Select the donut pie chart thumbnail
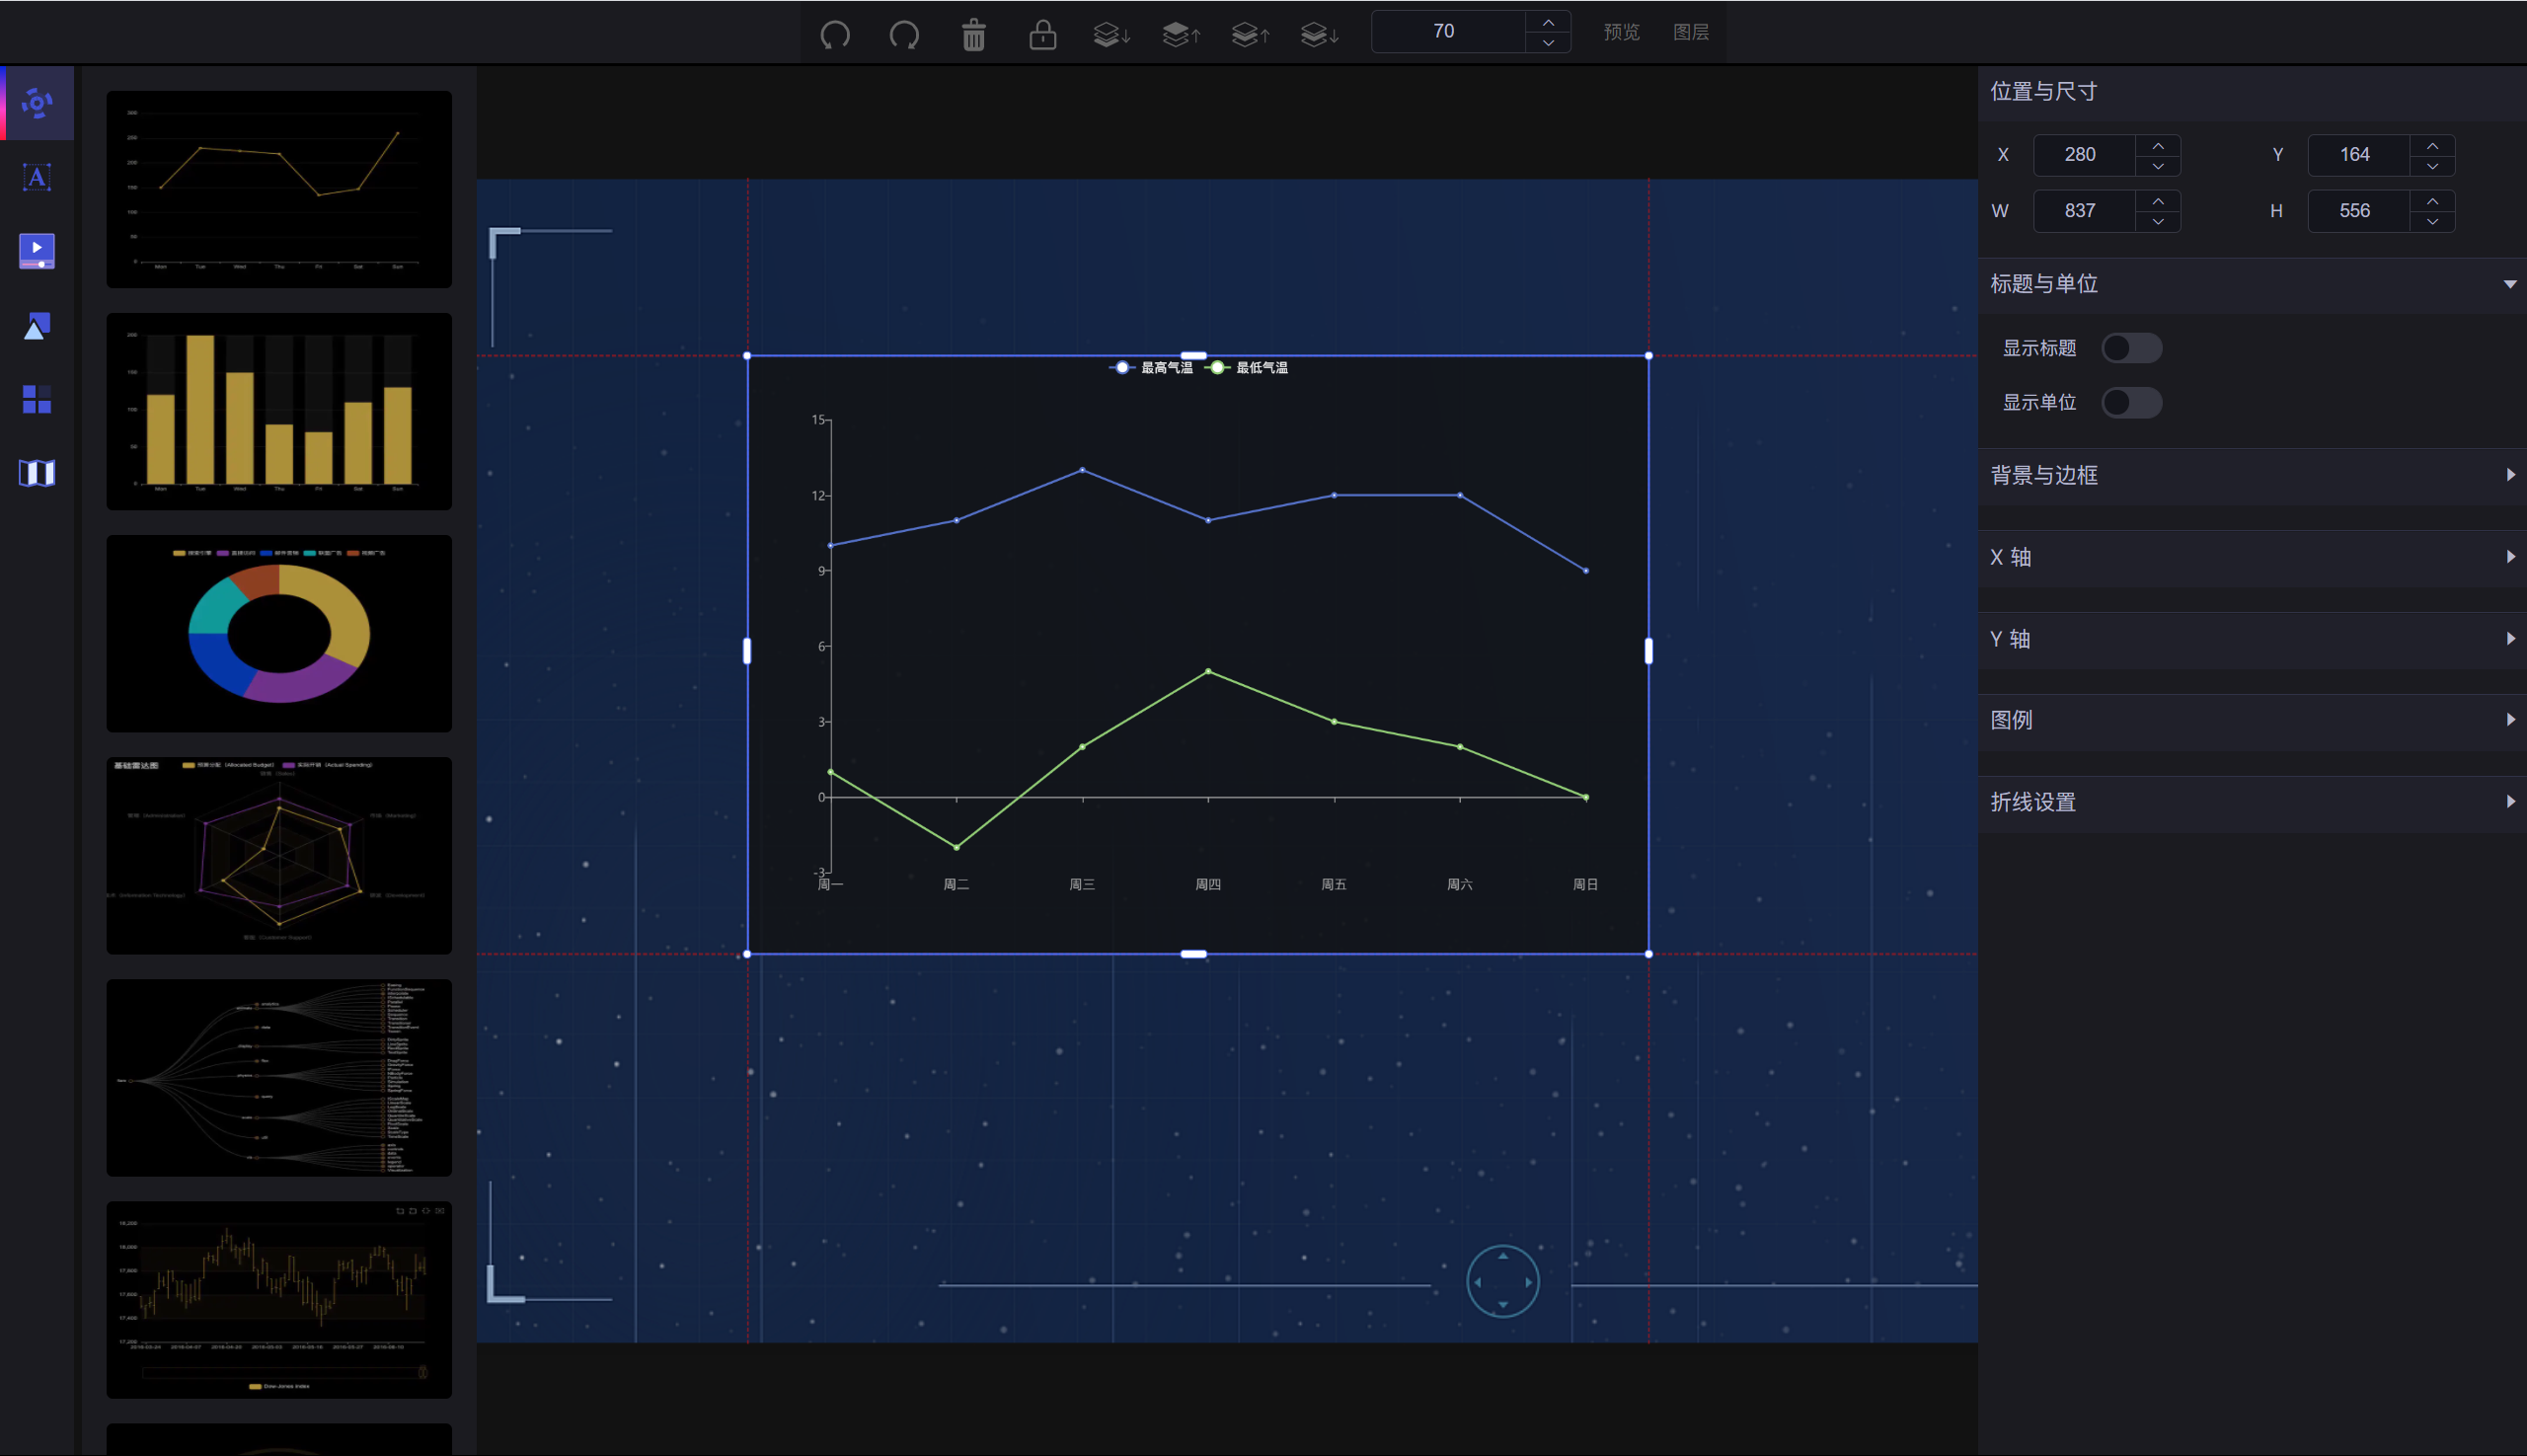 (x=279, y=633)
